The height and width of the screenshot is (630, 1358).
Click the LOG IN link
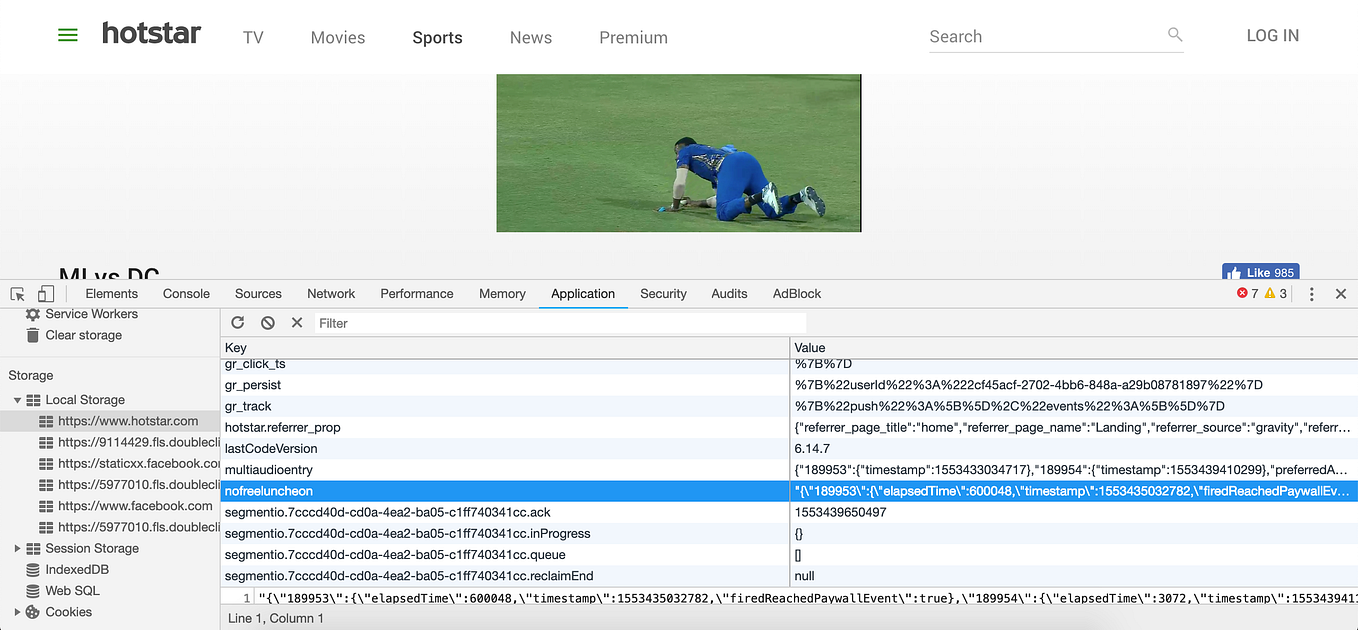(1273, 36)
